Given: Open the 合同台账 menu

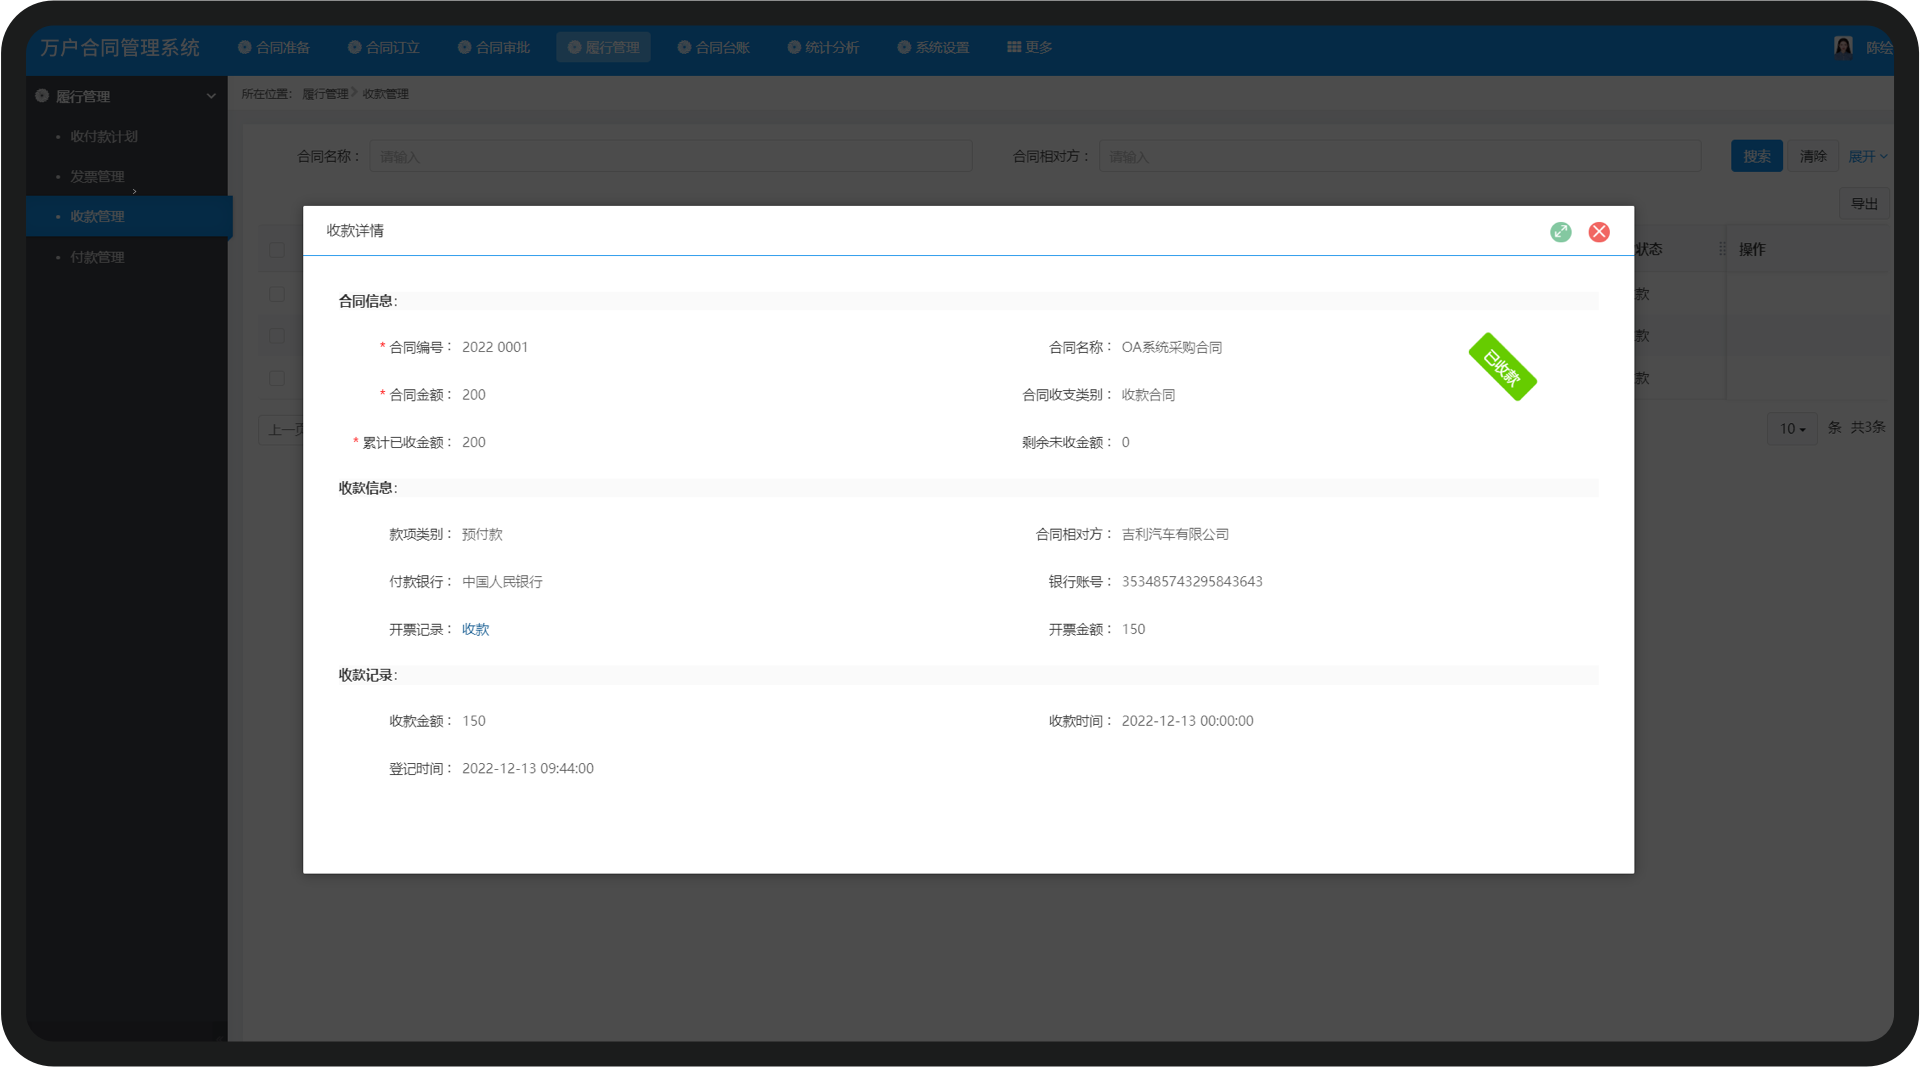Looking at the screenshot, I should 714,47.
